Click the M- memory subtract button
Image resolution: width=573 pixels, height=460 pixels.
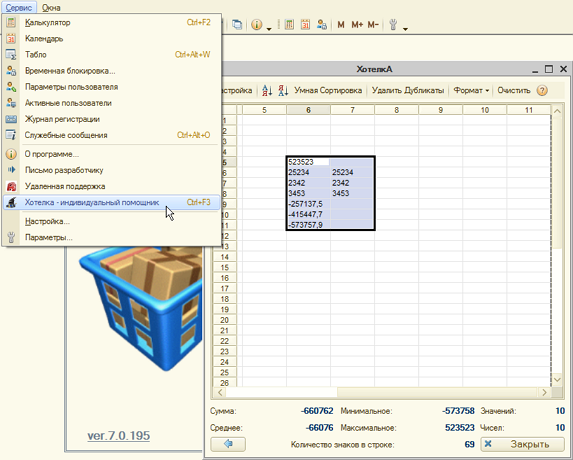373,25
